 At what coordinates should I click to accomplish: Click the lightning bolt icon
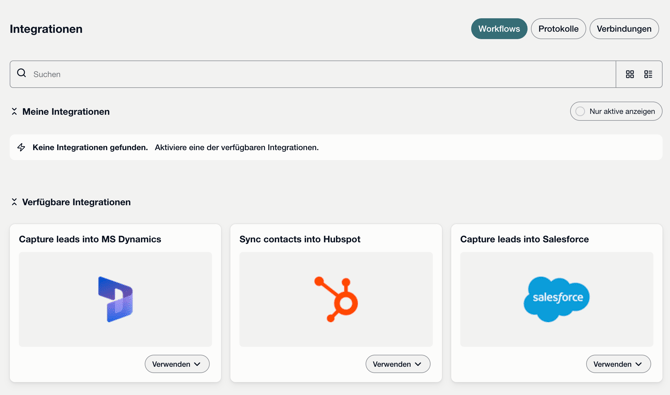click(x=21, y=147)
